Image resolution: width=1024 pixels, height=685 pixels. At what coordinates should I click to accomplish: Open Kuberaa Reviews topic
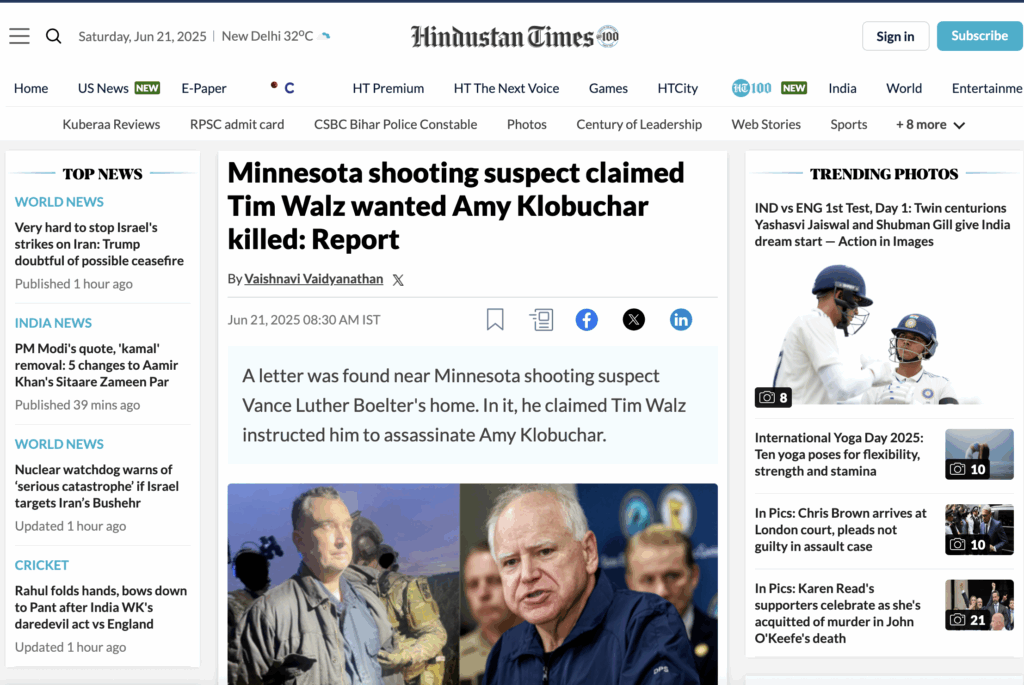[x=111, y=124]
